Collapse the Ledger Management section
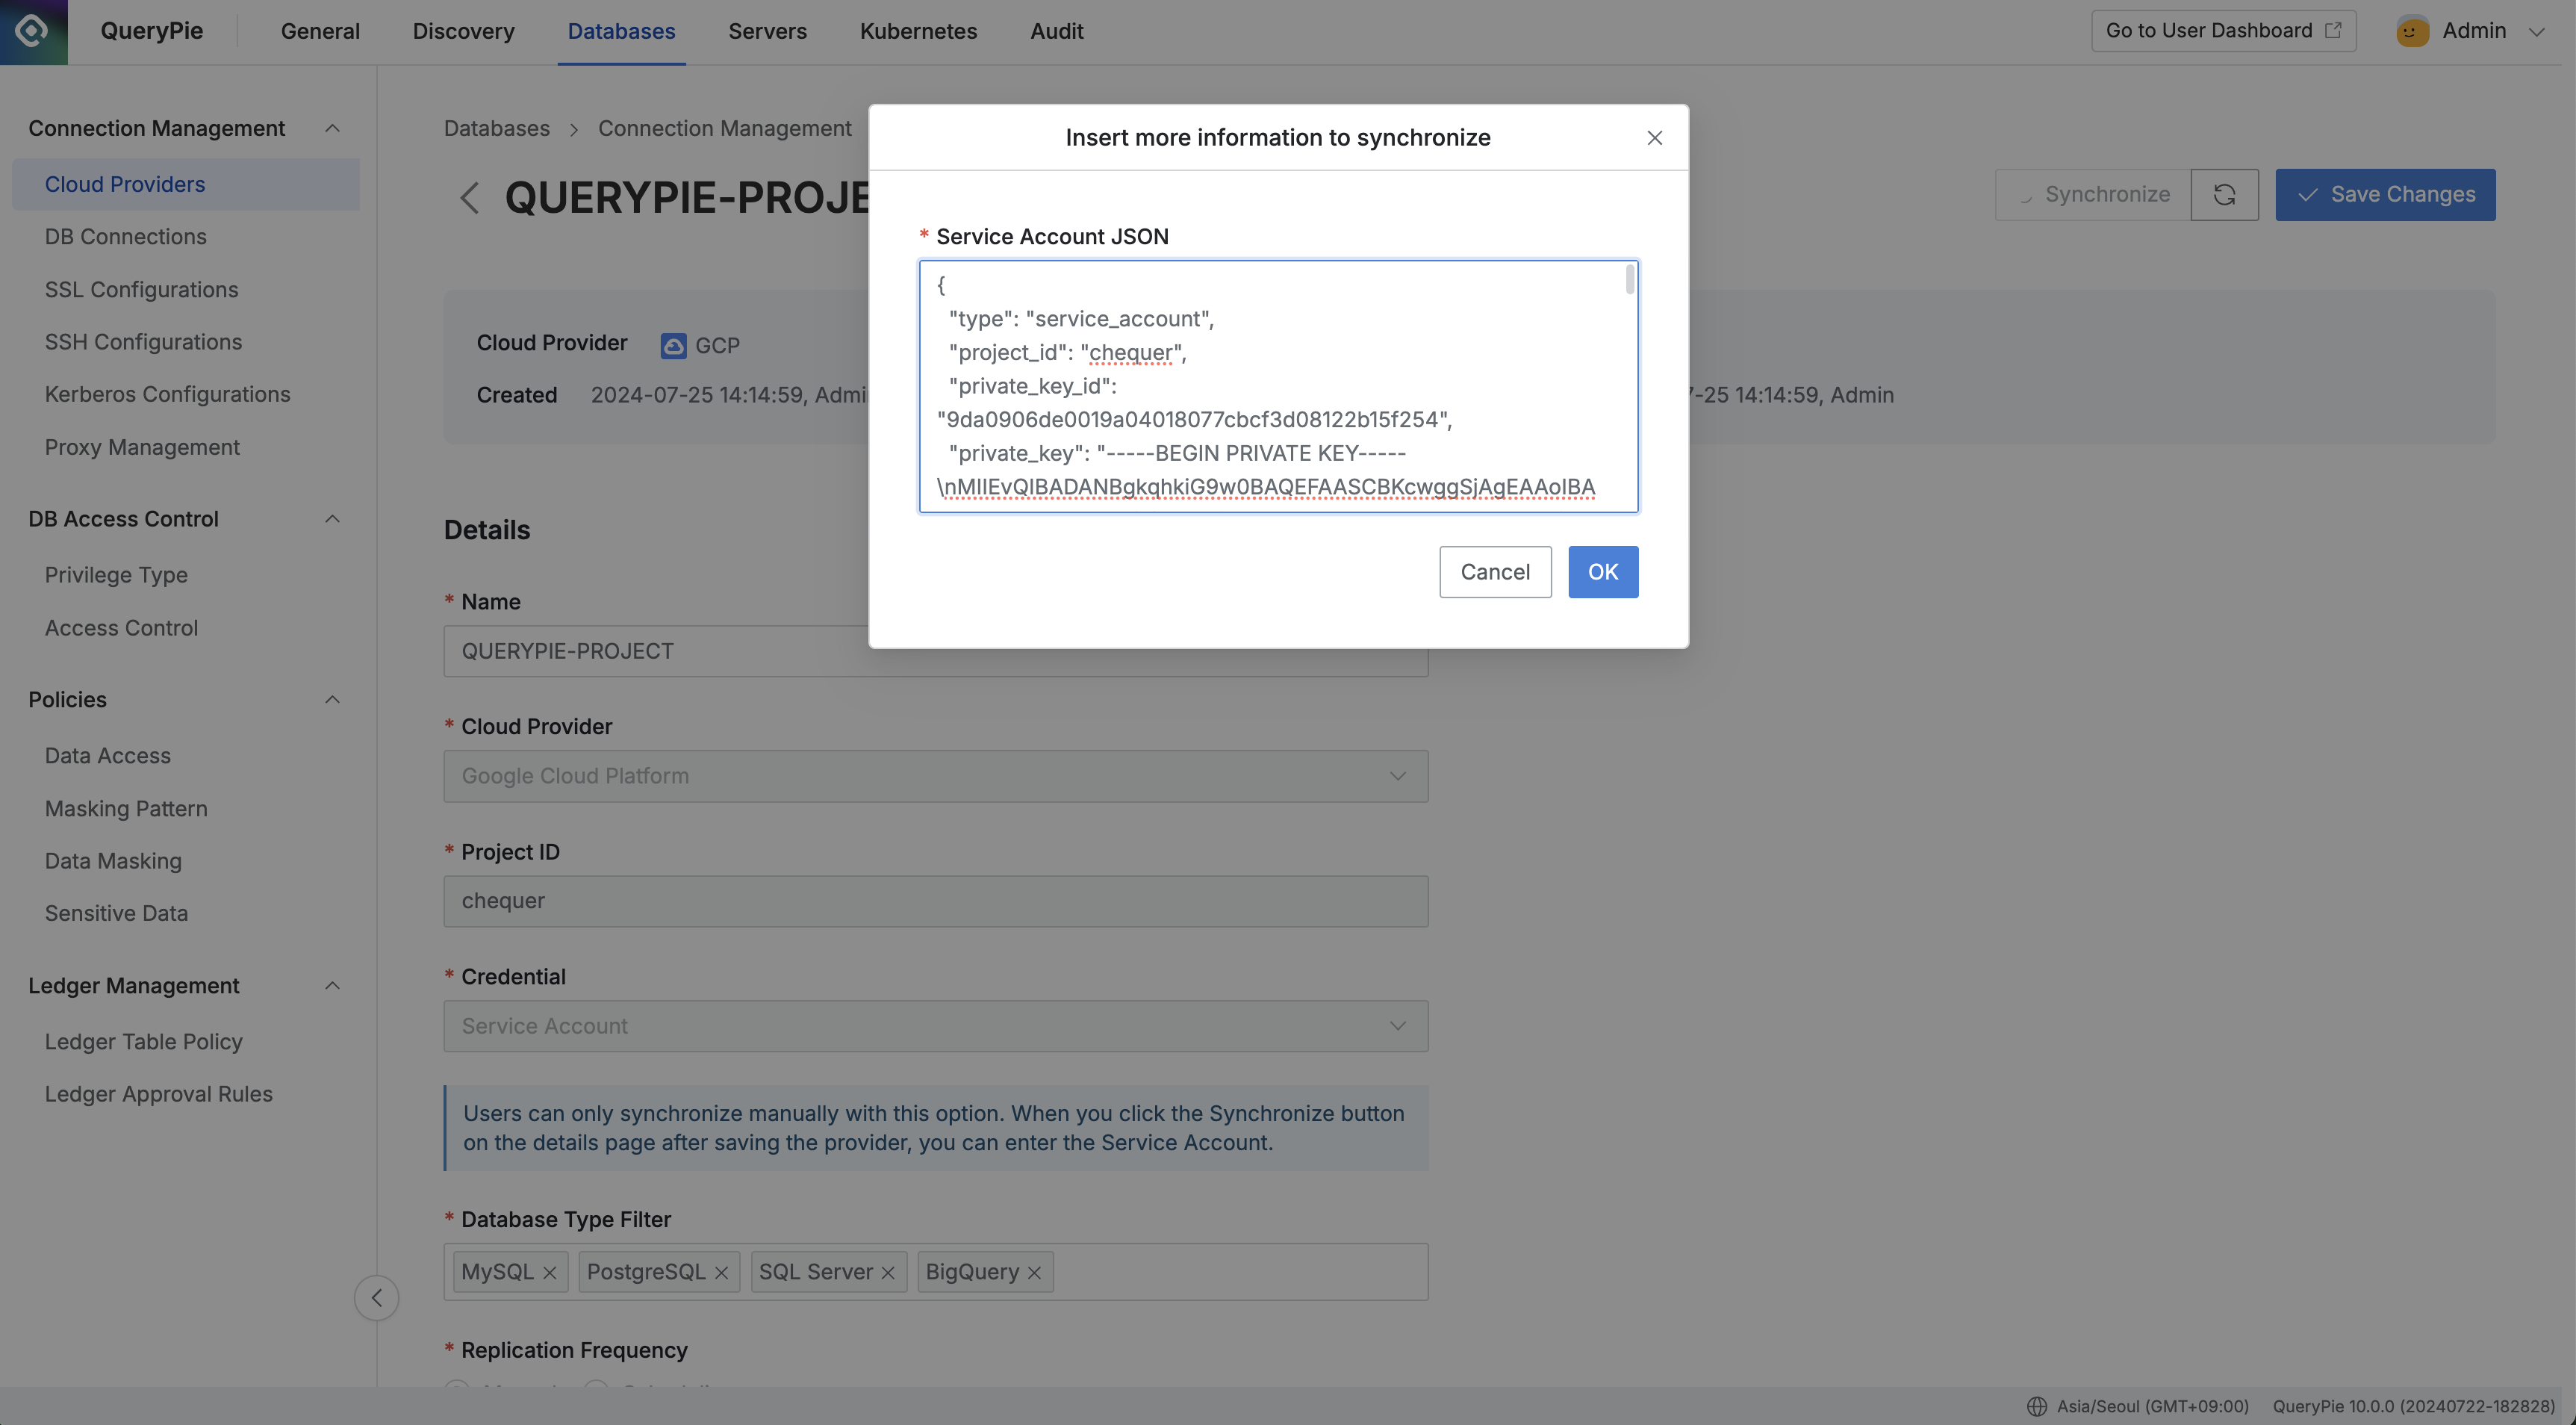The image size is (2576, 1425). click(x=332, y=985)
